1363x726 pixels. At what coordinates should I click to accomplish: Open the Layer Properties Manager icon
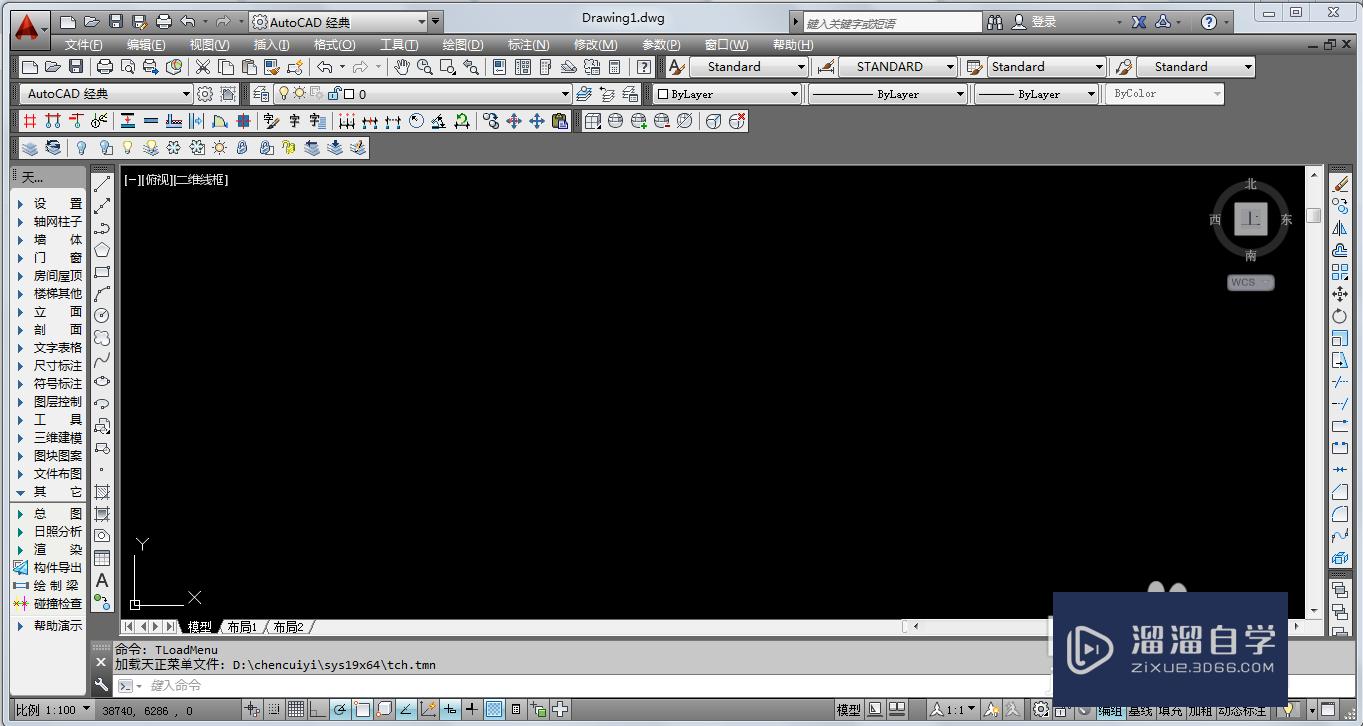[261, 94]
